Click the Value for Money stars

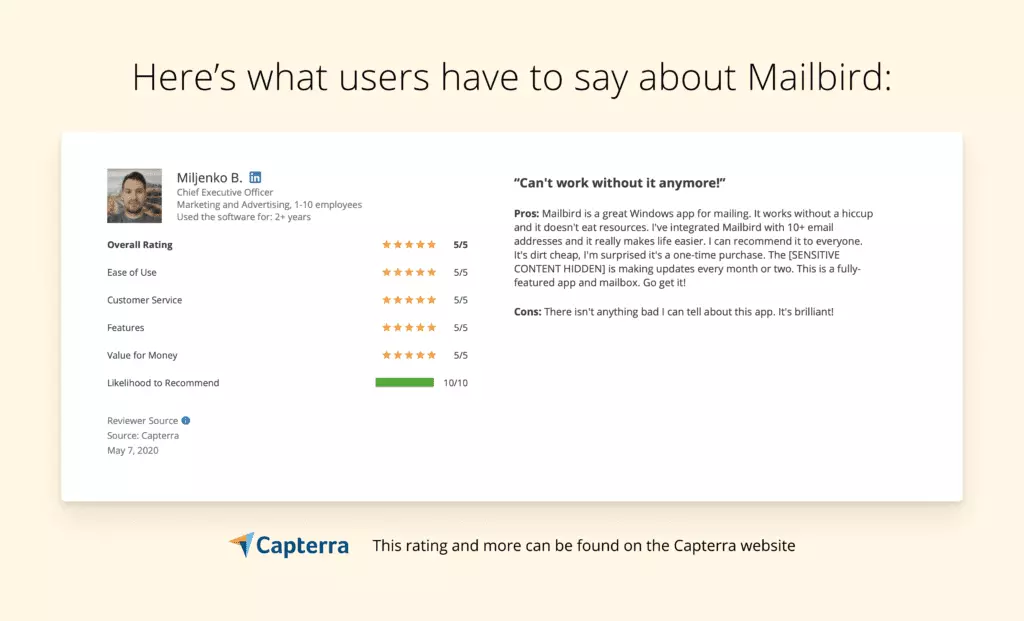point(409,355)
